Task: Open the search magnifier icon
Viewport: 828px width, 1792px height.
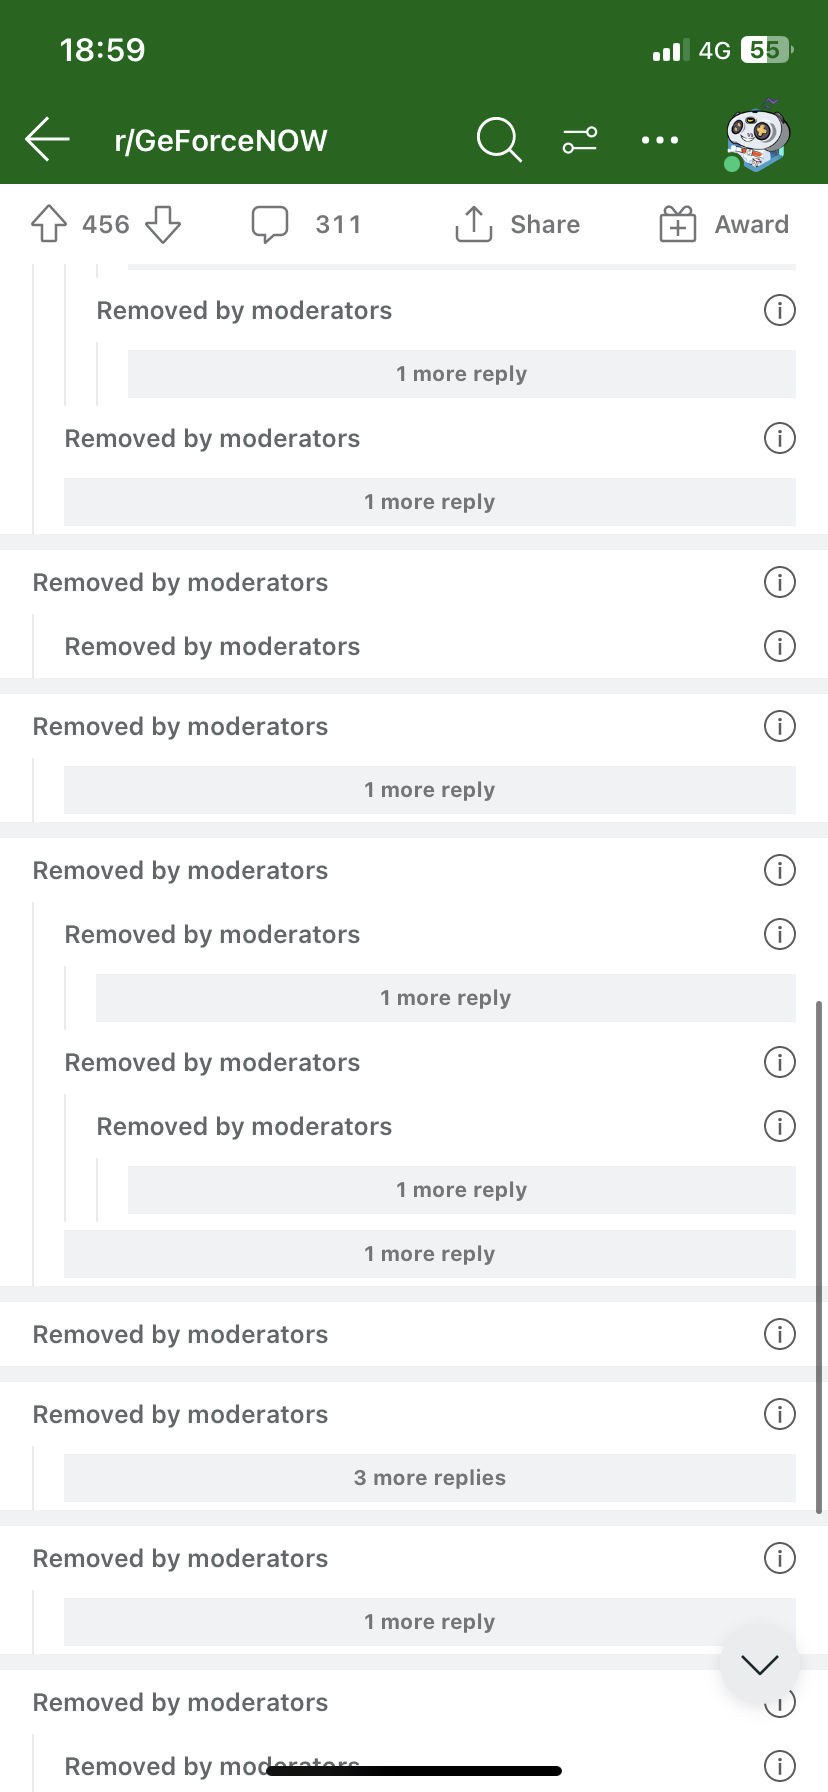Action: (x=499, y=139)
